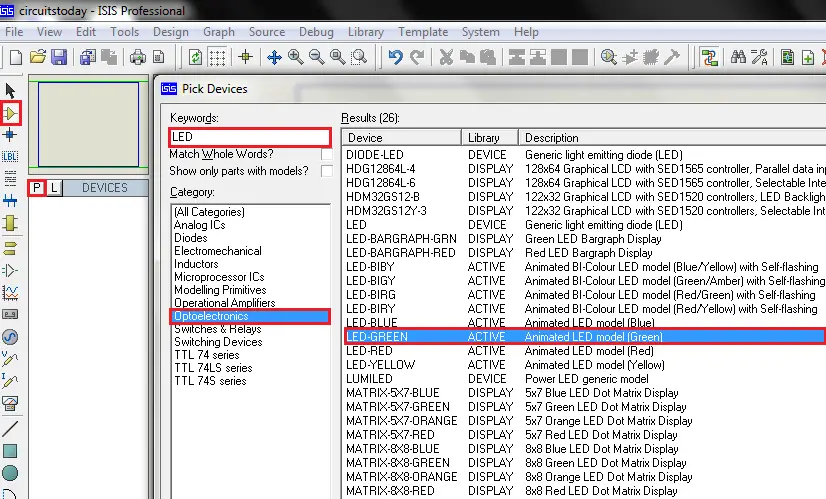The image size is (826, 499).
Task: Click the decompose hammer icon
Action: [672, 57]
